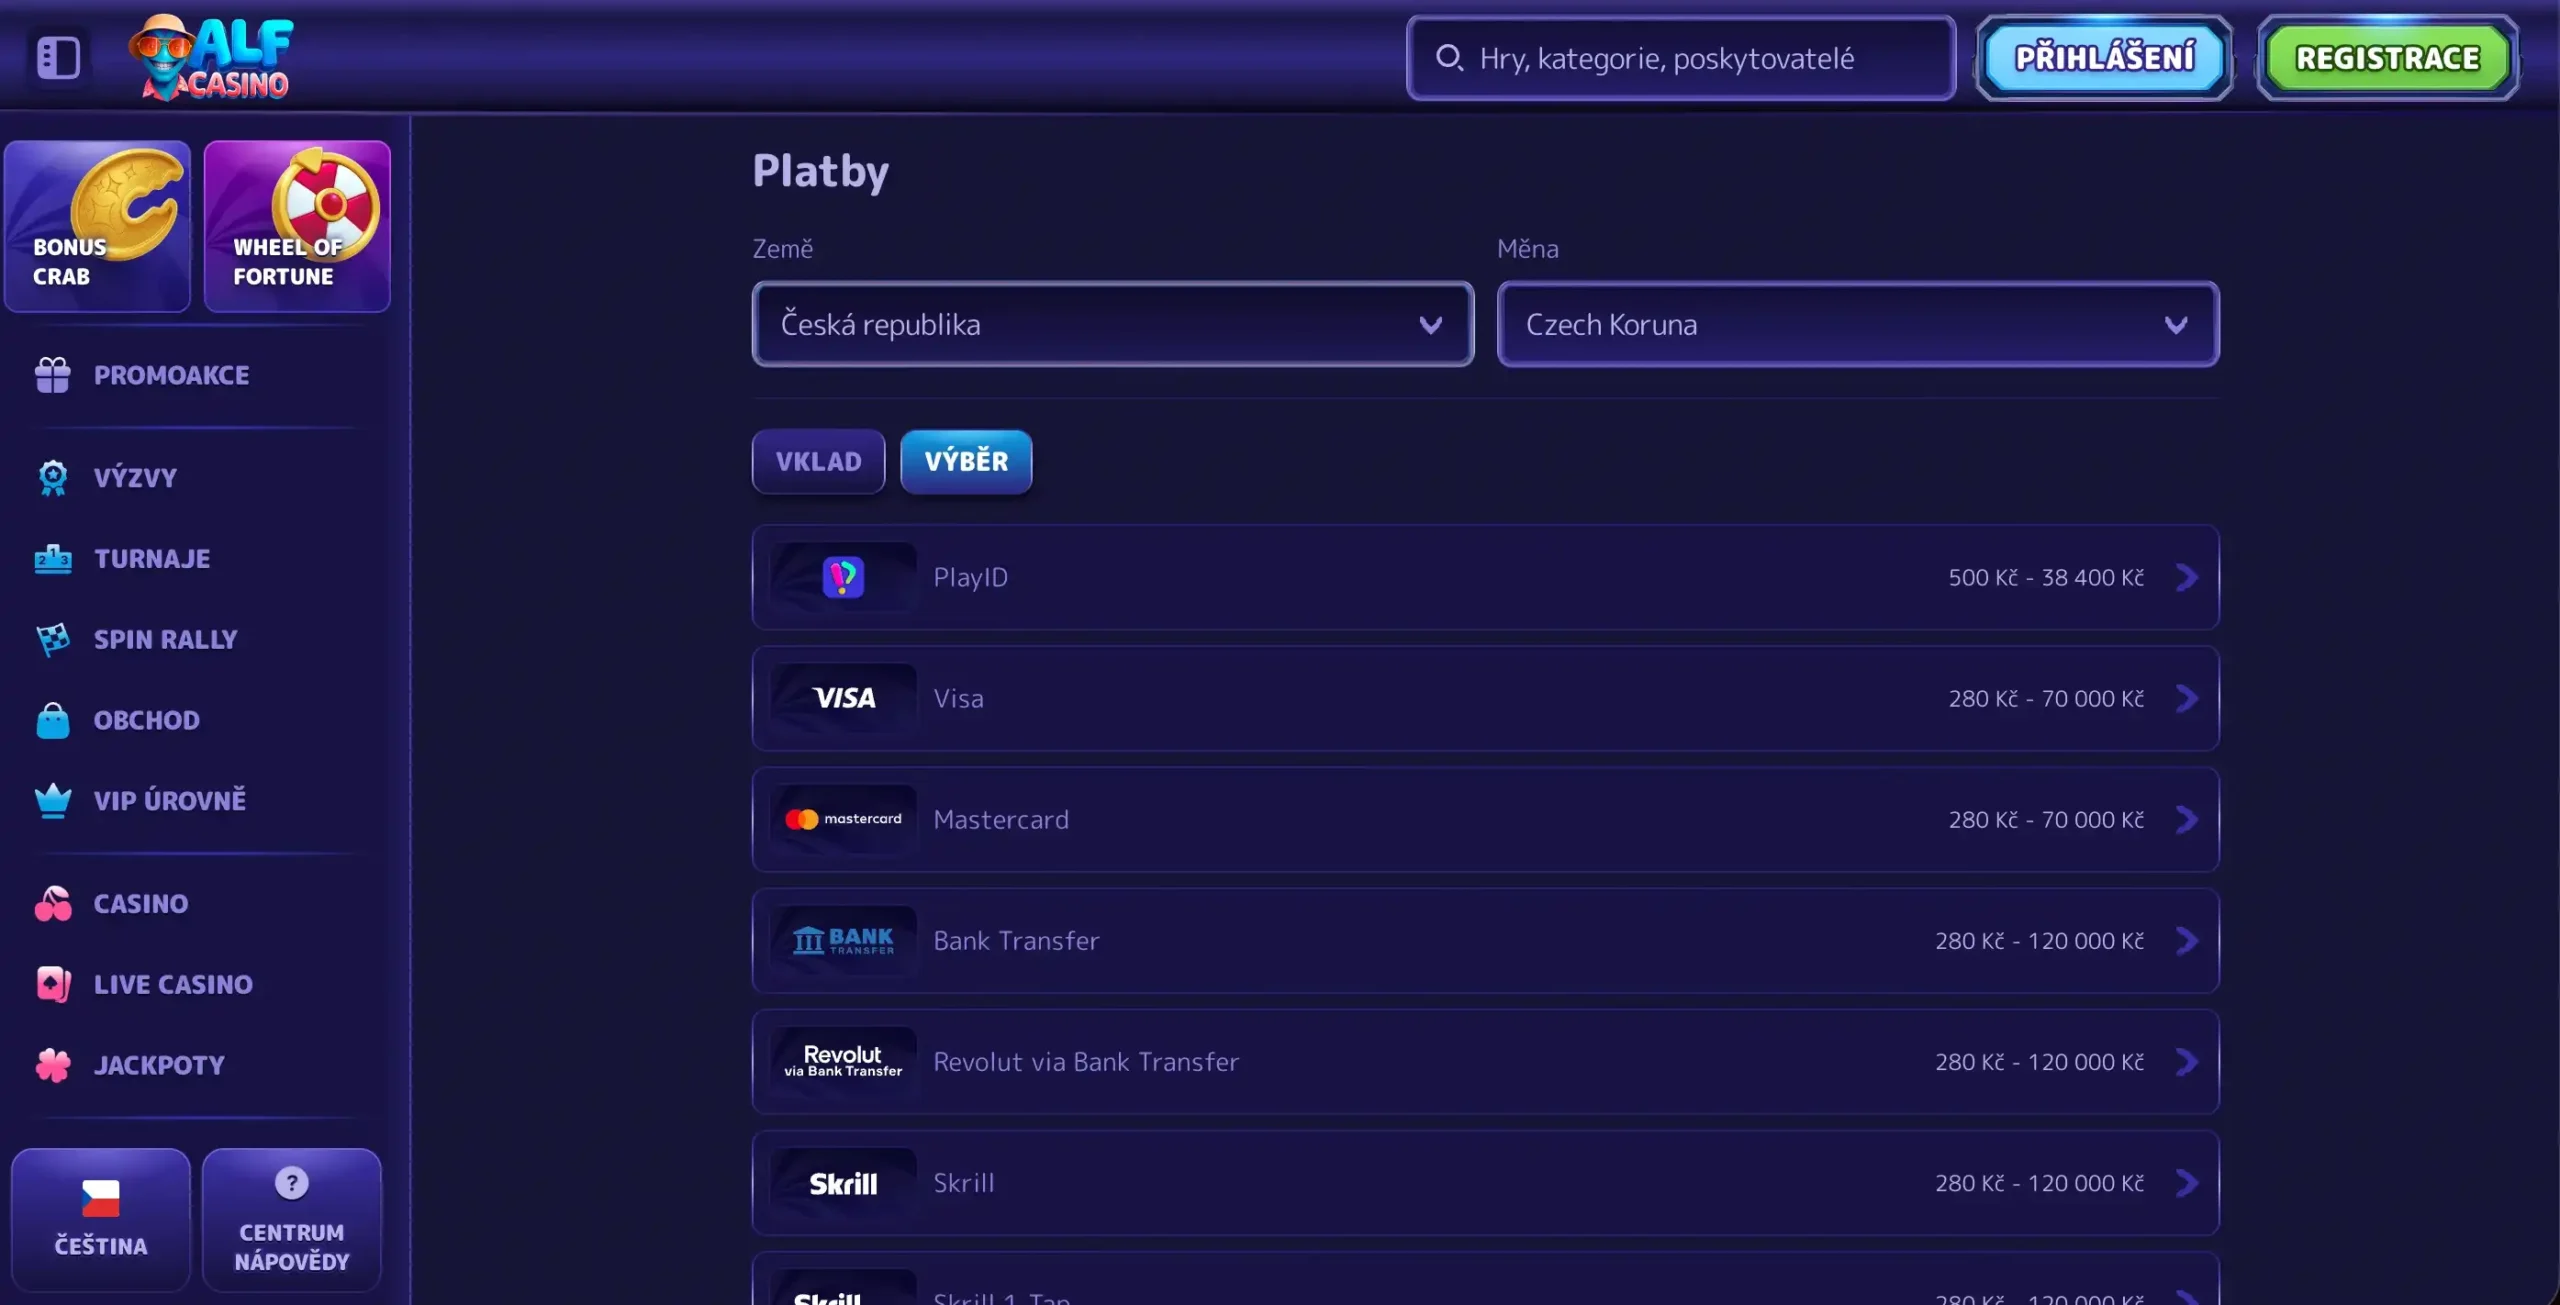This screenshot has height=1305, width=2560.
Task: Collapse the sidebar using the top-left icon
Action: [57, 57]
